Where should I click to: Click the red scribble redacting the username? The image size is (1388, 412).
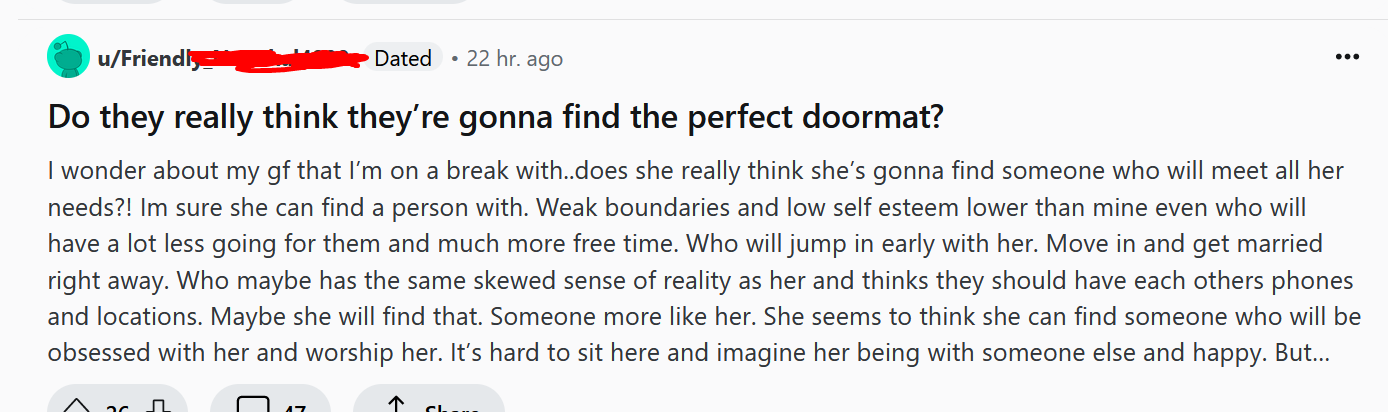[280, 57]
